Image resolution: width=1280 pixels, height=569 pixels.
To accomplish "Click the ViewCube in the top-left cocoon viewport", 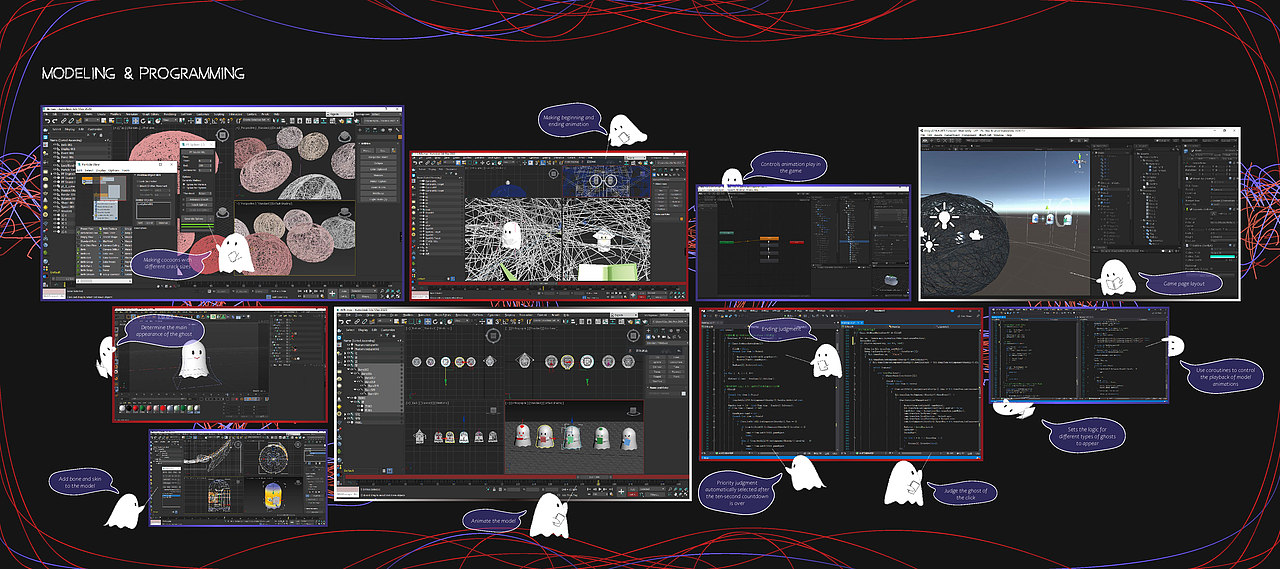I will coord(223,135).
